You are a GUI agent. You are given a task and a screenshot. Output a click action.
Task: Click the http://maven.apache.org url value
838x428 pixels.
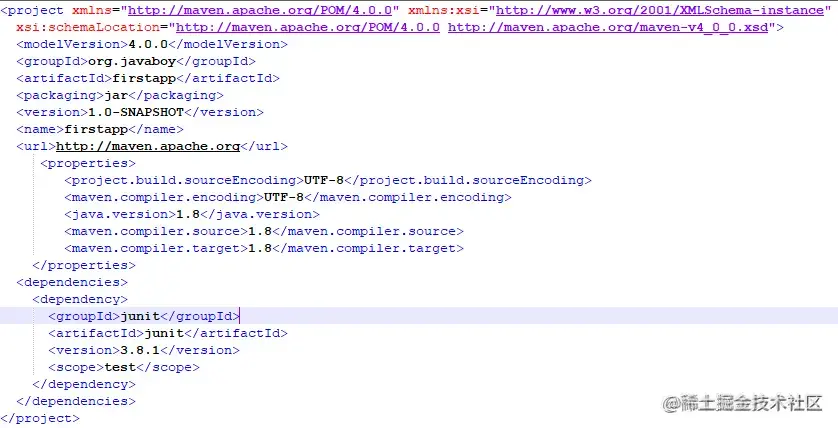click(x=148, y=146)
